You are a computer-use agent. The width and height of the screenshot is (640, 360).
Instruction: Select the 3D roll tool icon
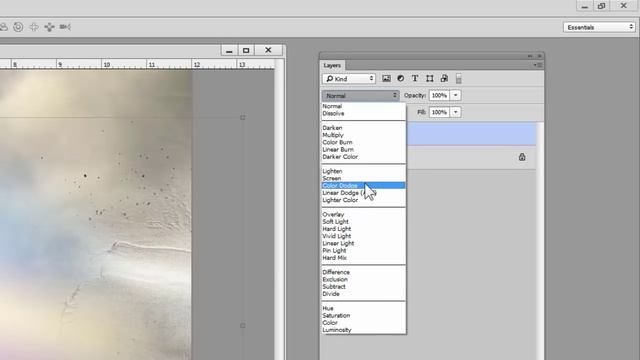[18, 27]
